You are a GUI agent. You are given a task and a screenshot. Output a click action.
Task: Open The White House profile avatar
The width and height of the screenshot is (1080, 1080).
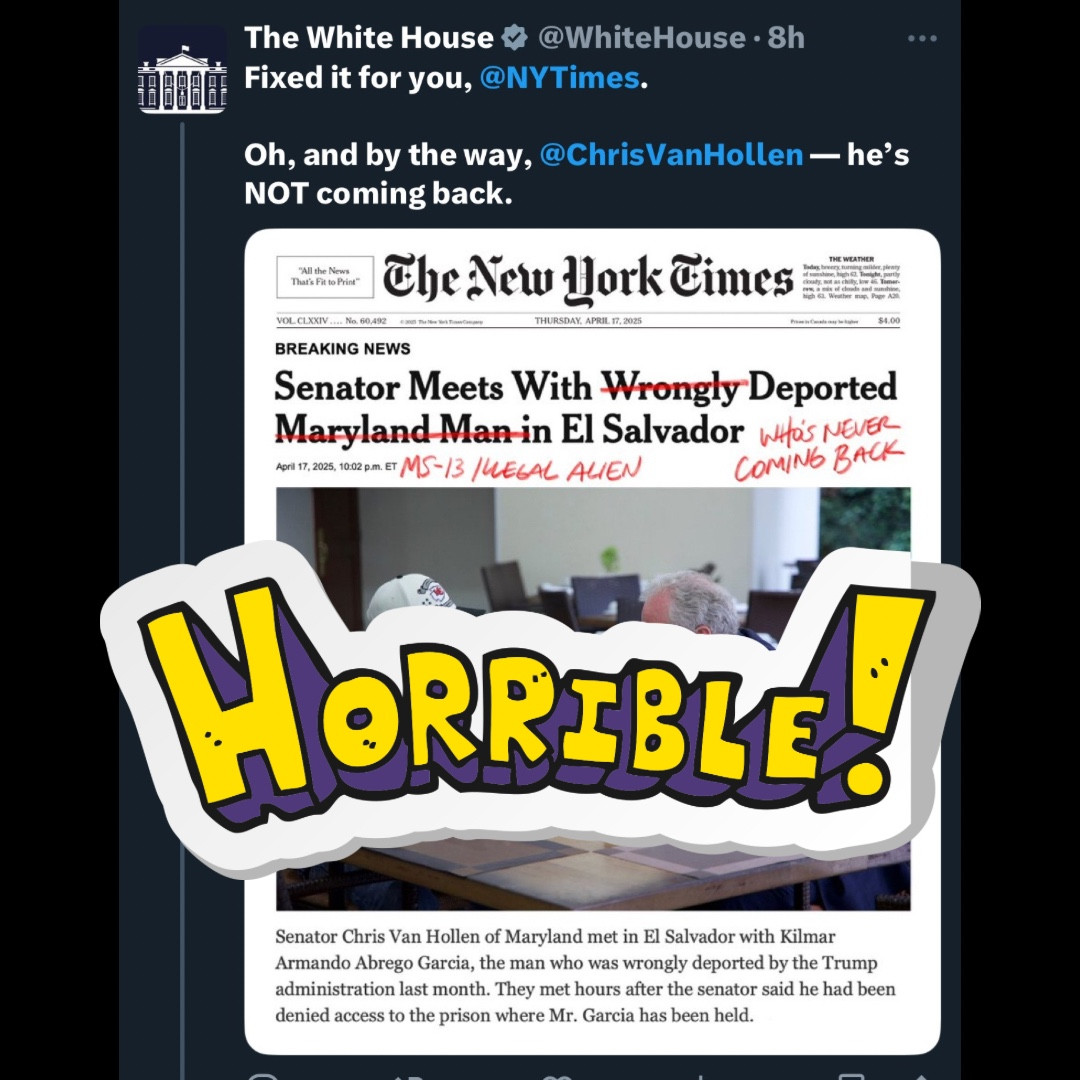pos(183,70)
